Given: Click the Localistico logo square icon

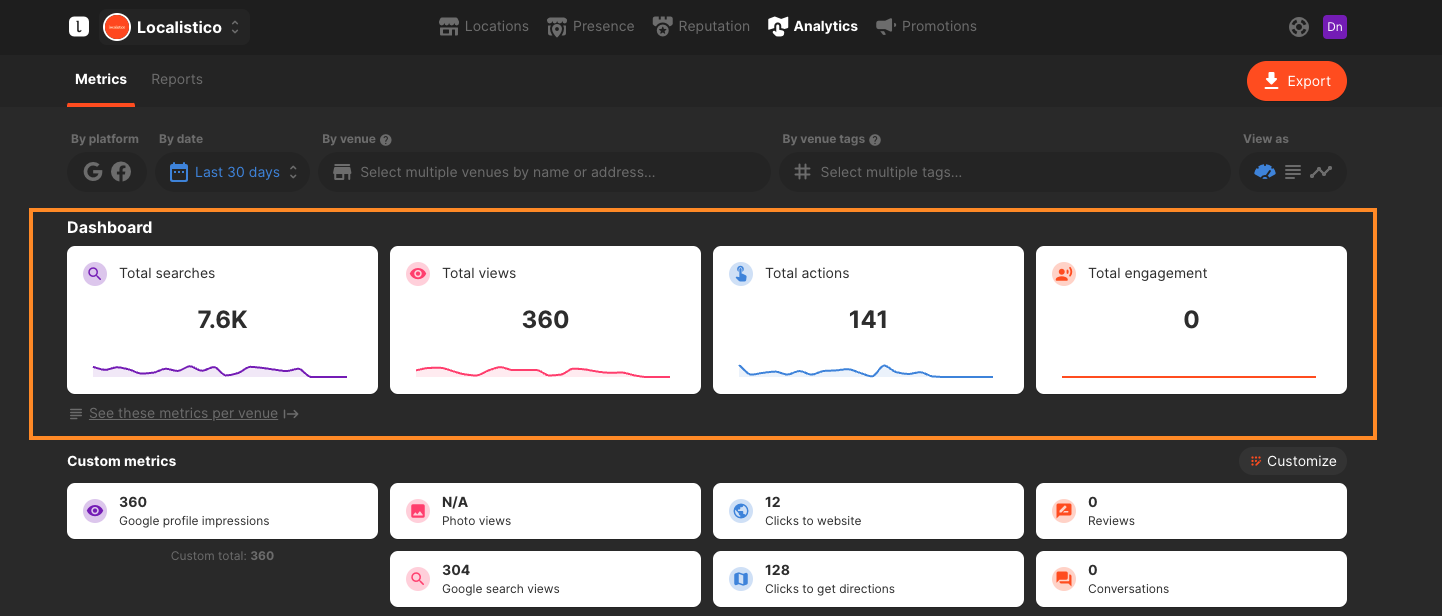Looking at the screenshot, I should 79,27.
